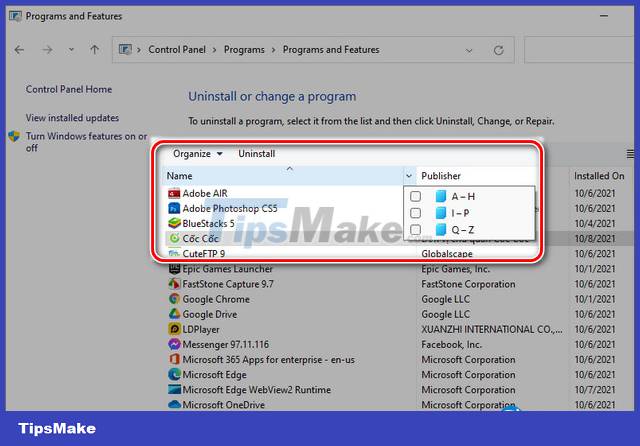This screenshot has width=640, height=446.
Task: Expand the chevron after Control Panel breadcrumb
Action: click(x=214, y=50)
